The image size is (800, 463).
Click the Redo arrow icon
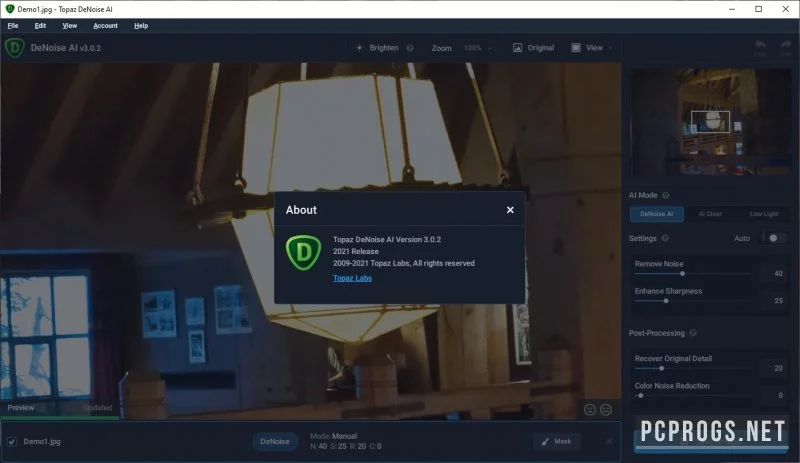(786, 47)
